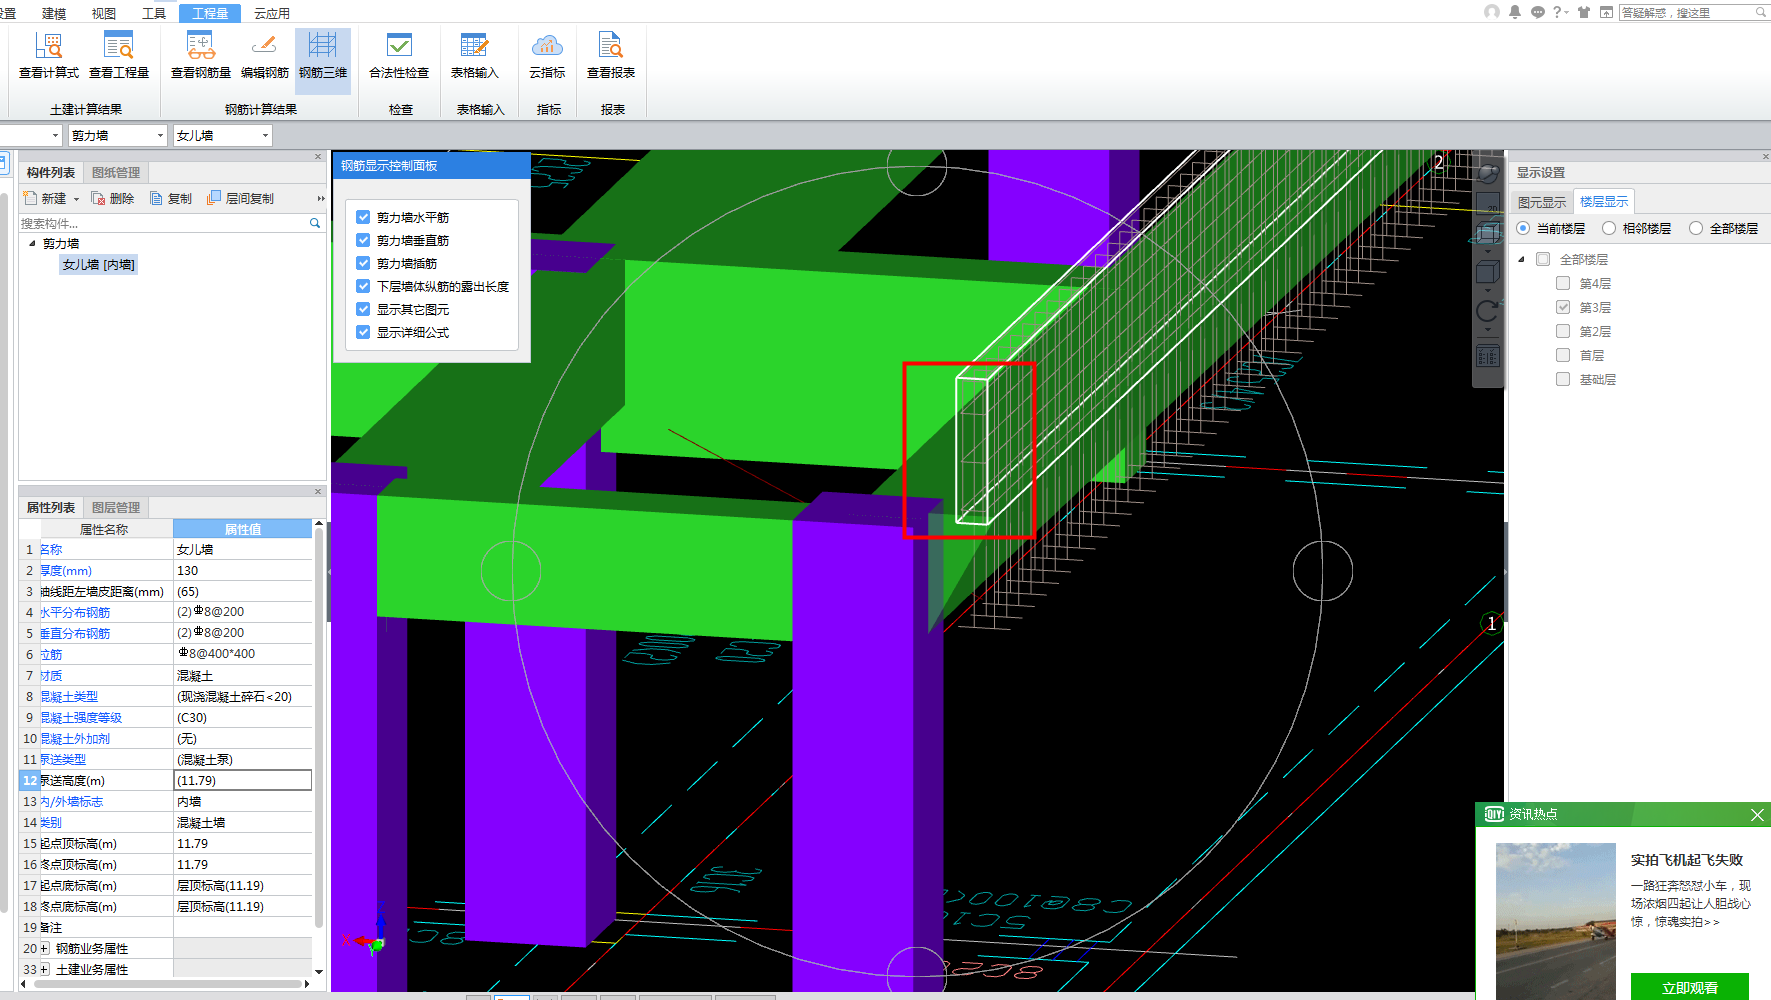Click 混凝土强度等级 property link

tap(81, 717)
